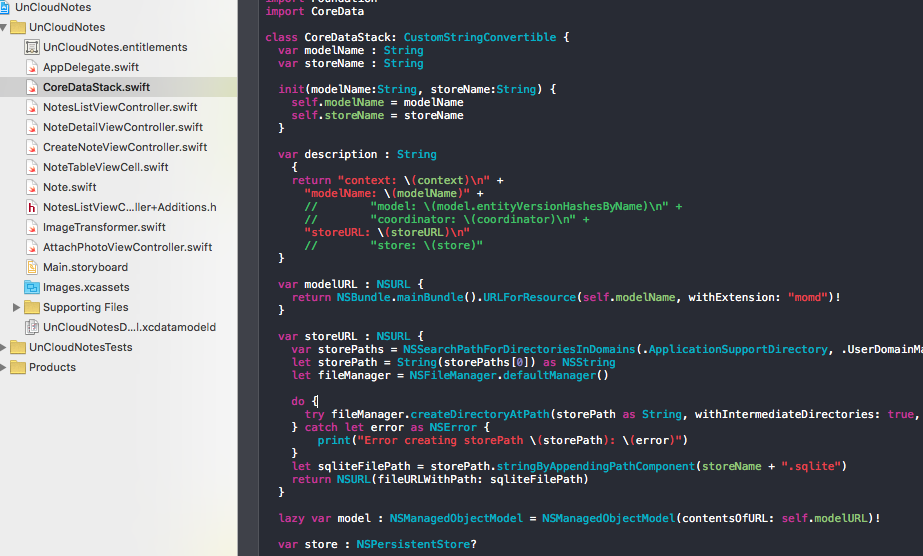Open the Images.xcassets asset catalog icon
Image resolution: width=923 pixels, height=556 pixels.
tap(32, 287)
